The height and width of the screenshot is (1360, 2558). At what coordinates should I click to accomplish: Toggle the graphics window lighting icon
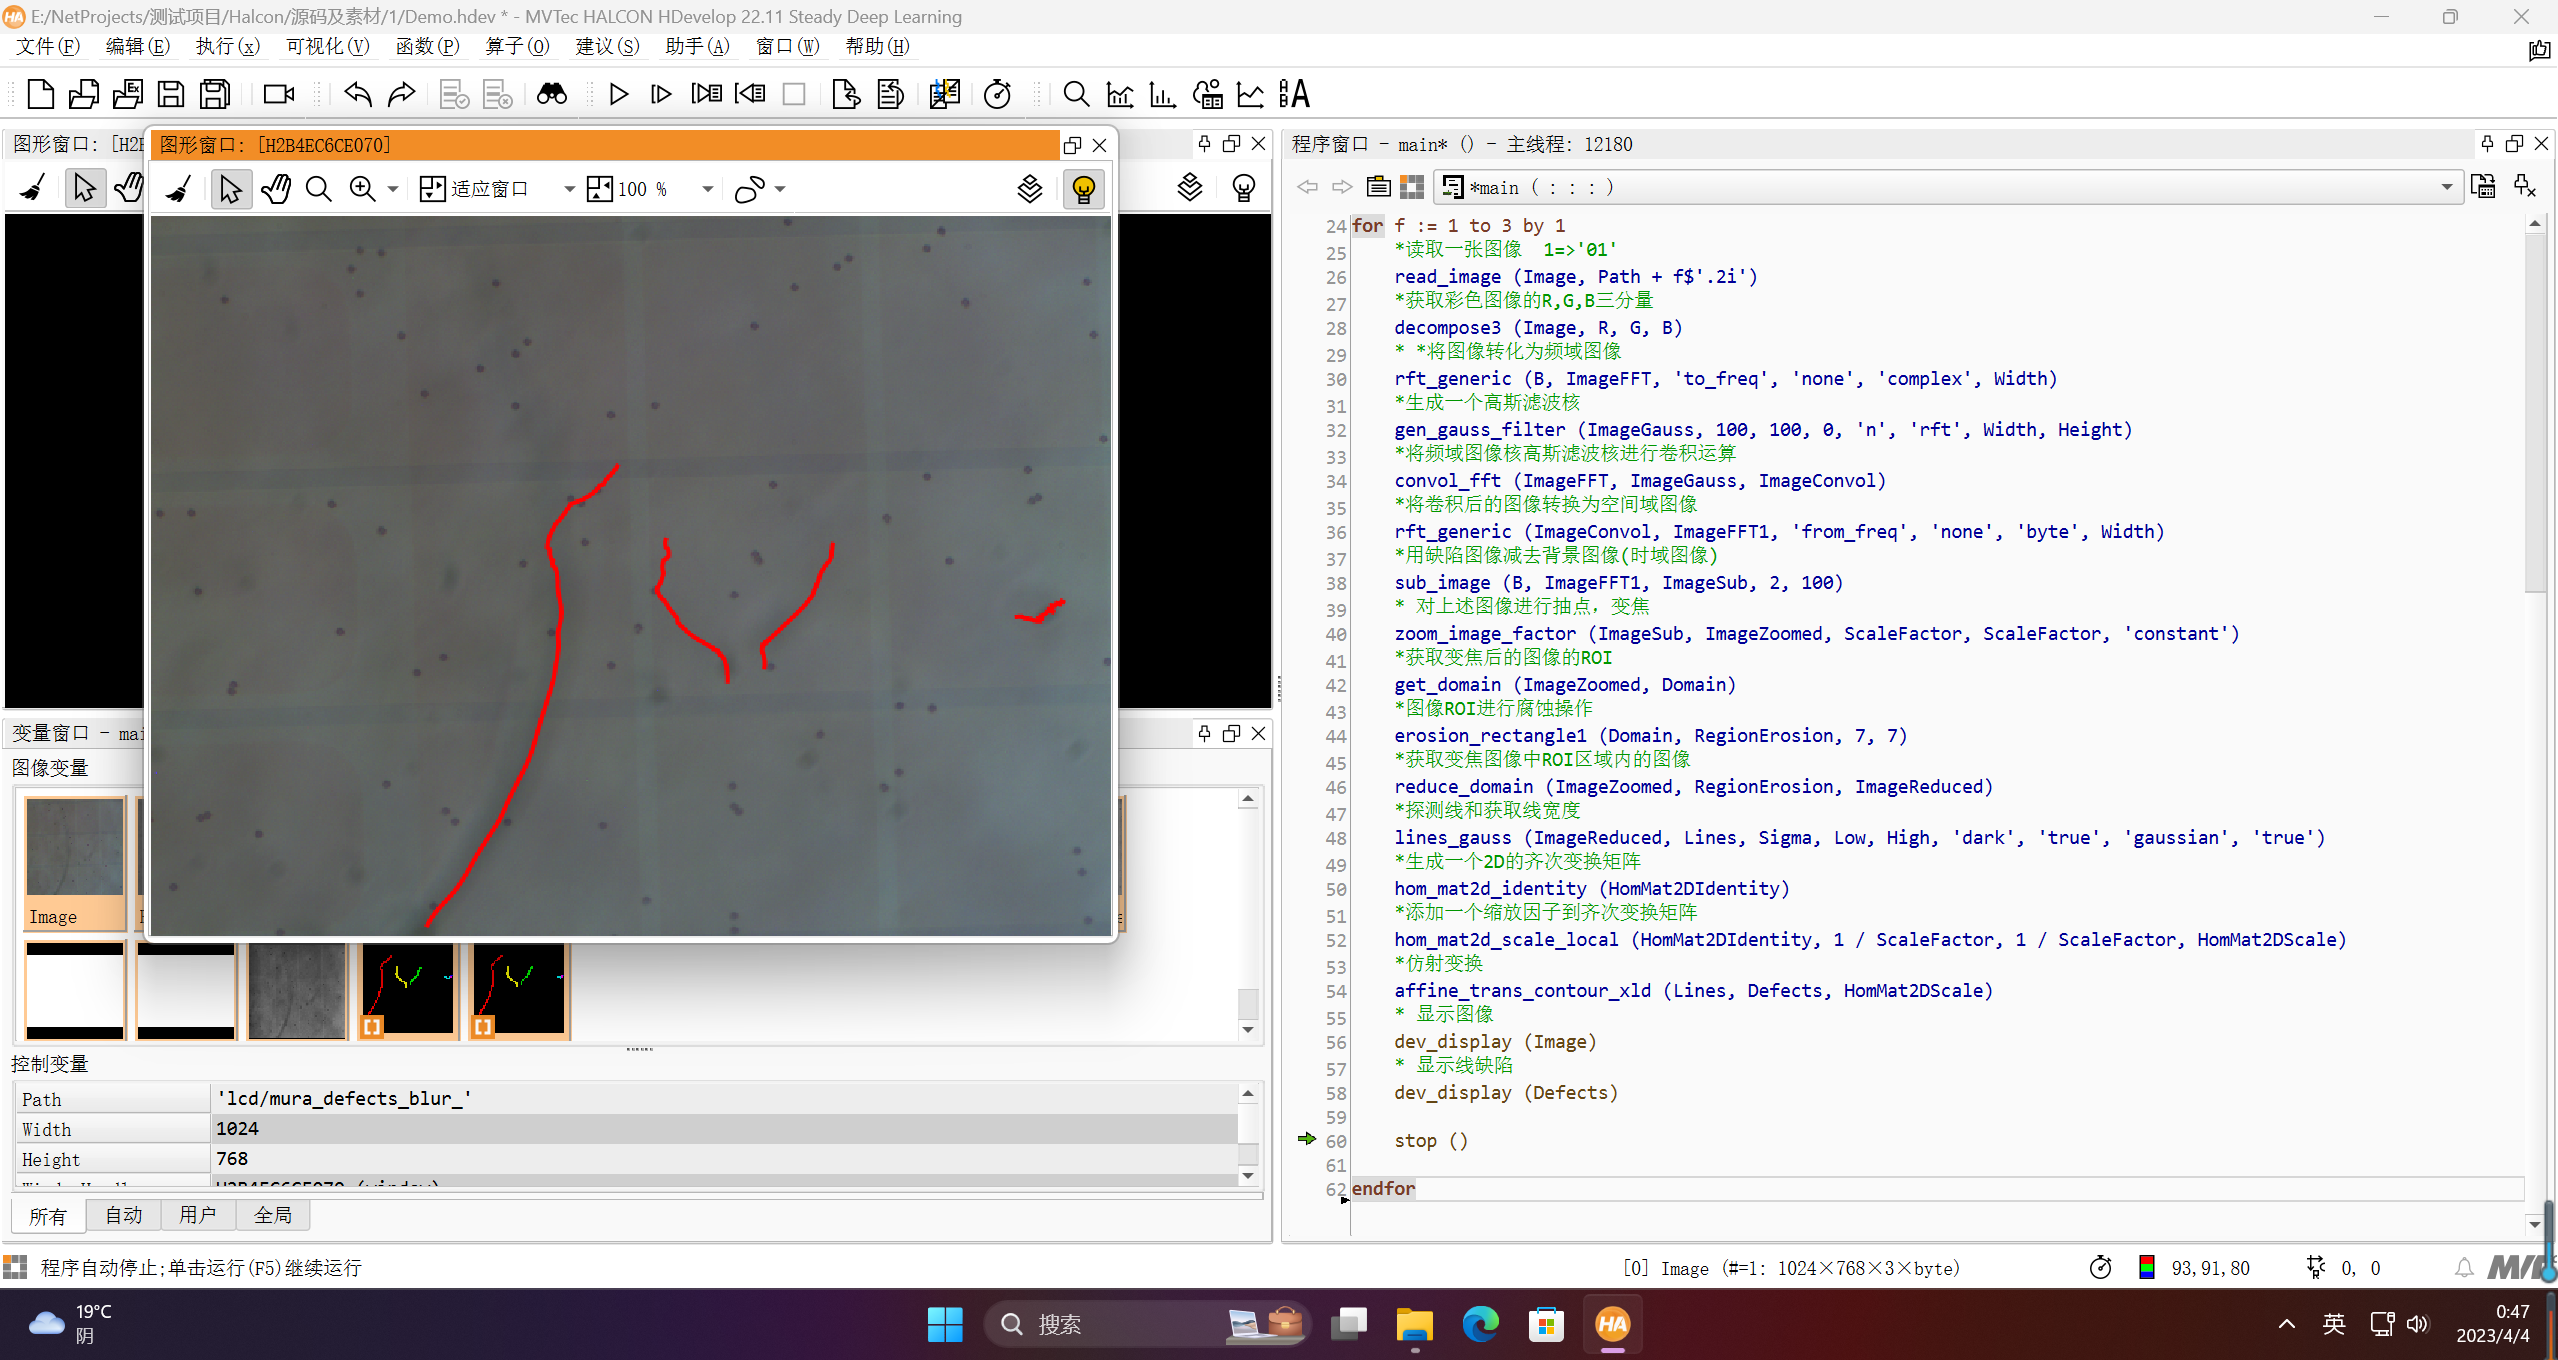(1084, 189)
